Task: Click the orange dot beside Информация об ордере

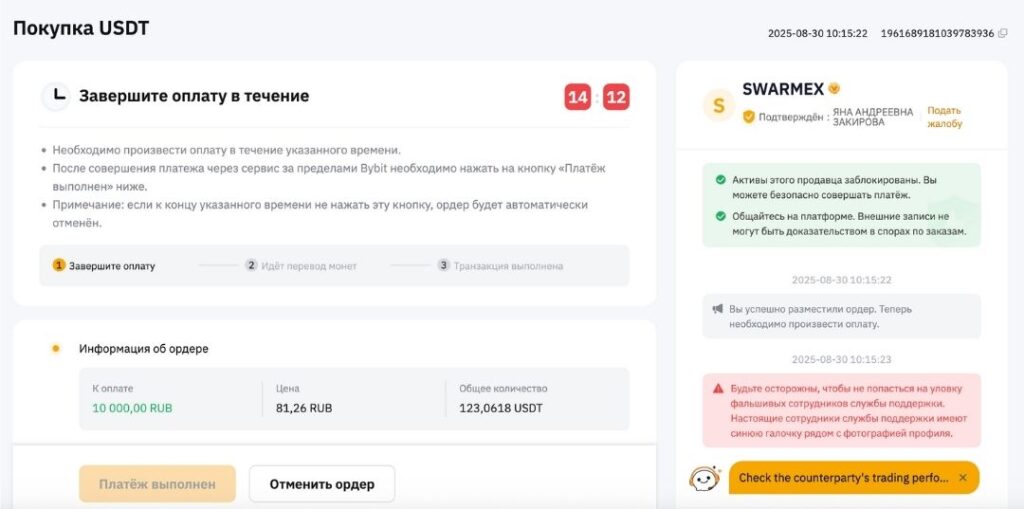Action: coord(56,349)
